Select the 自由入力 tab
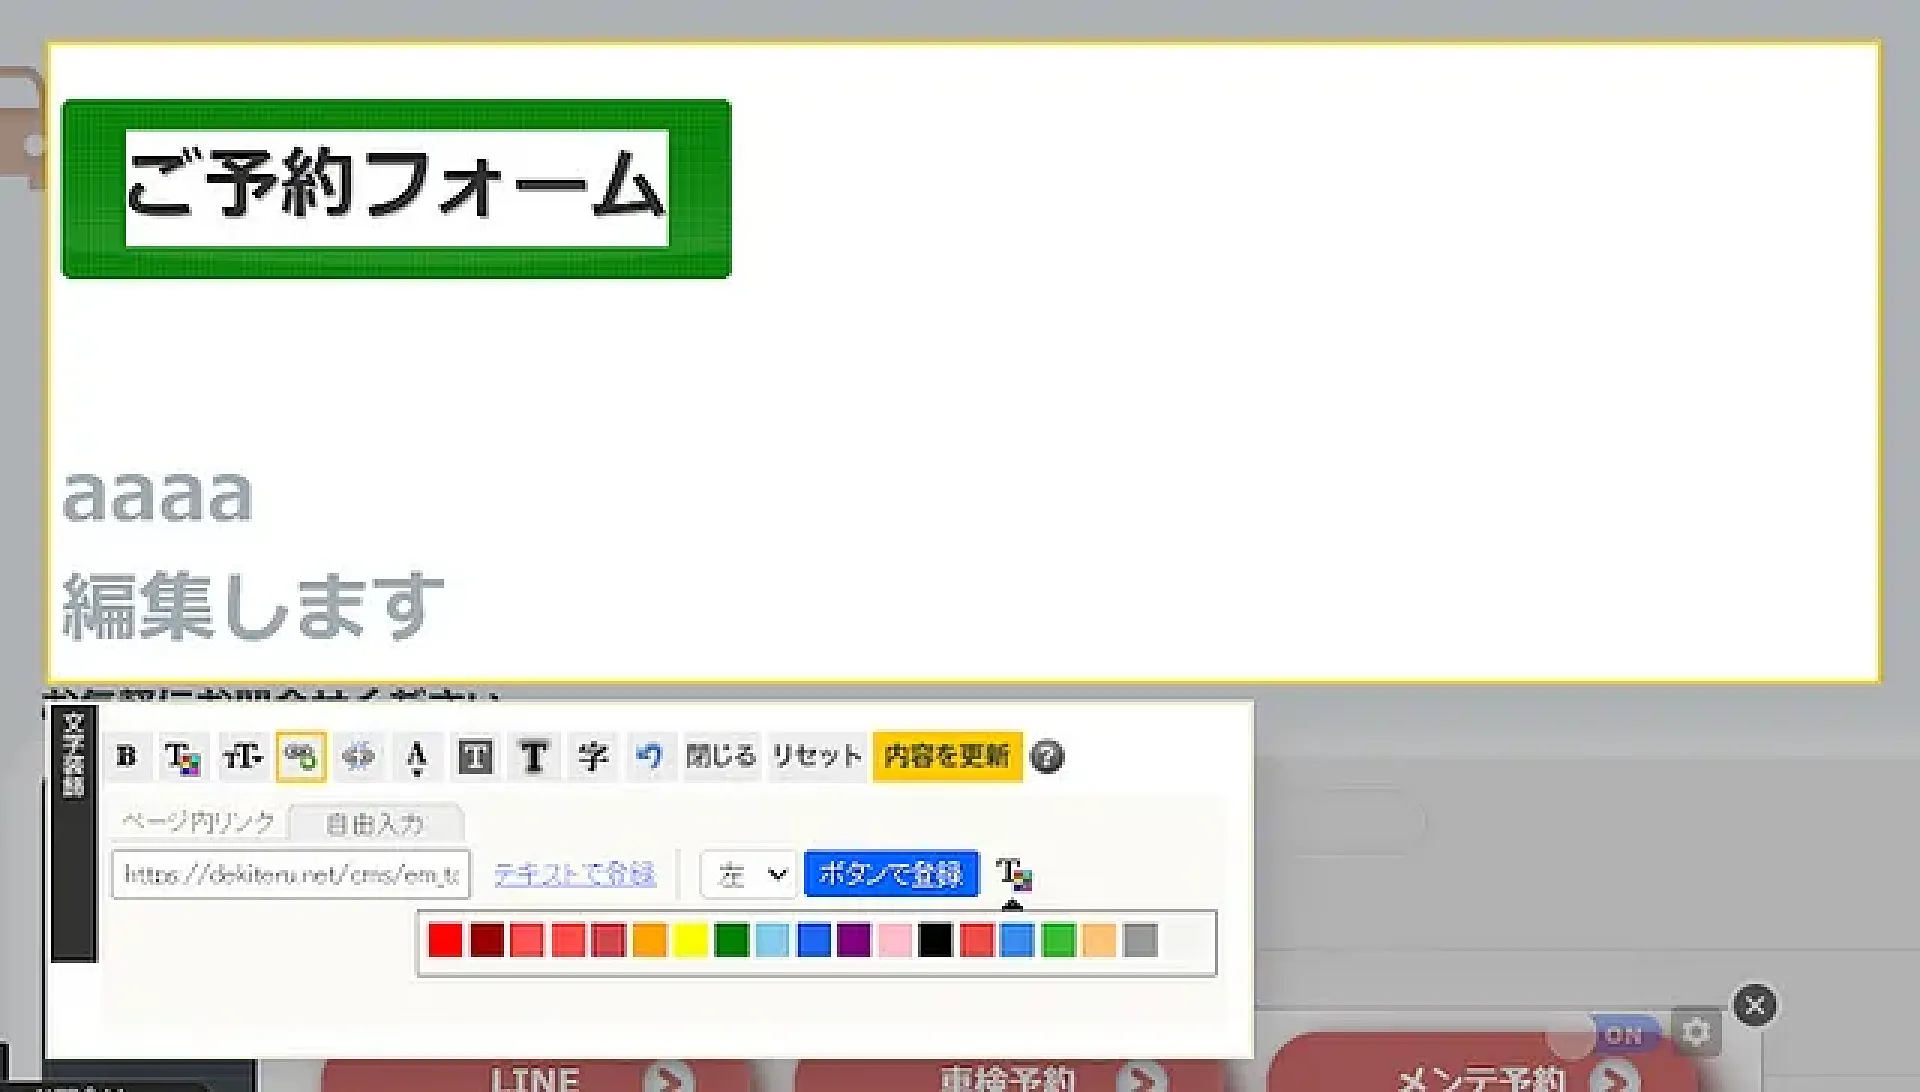 [375, 824]
